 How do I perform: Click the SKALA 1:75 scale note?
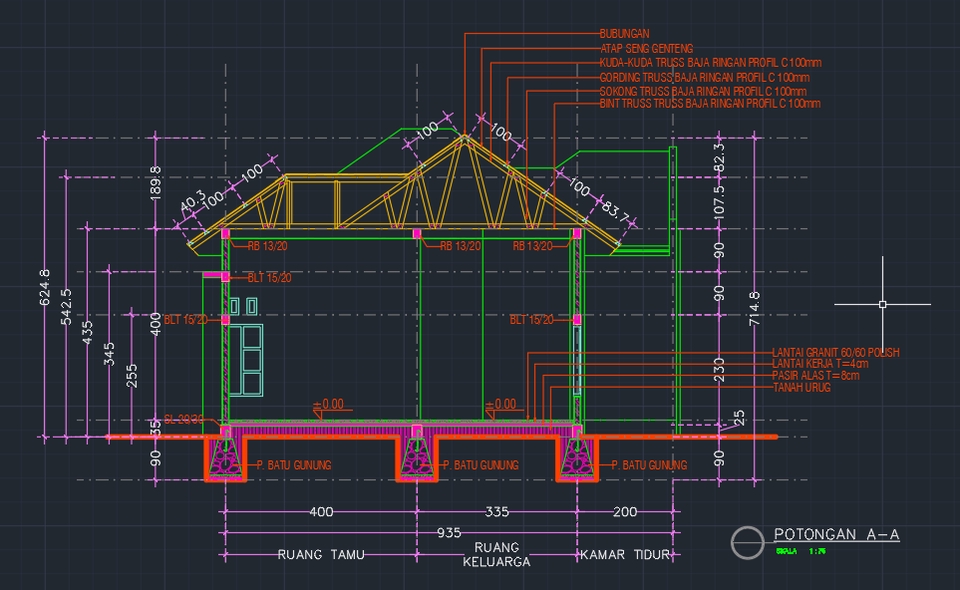[800, 552]
